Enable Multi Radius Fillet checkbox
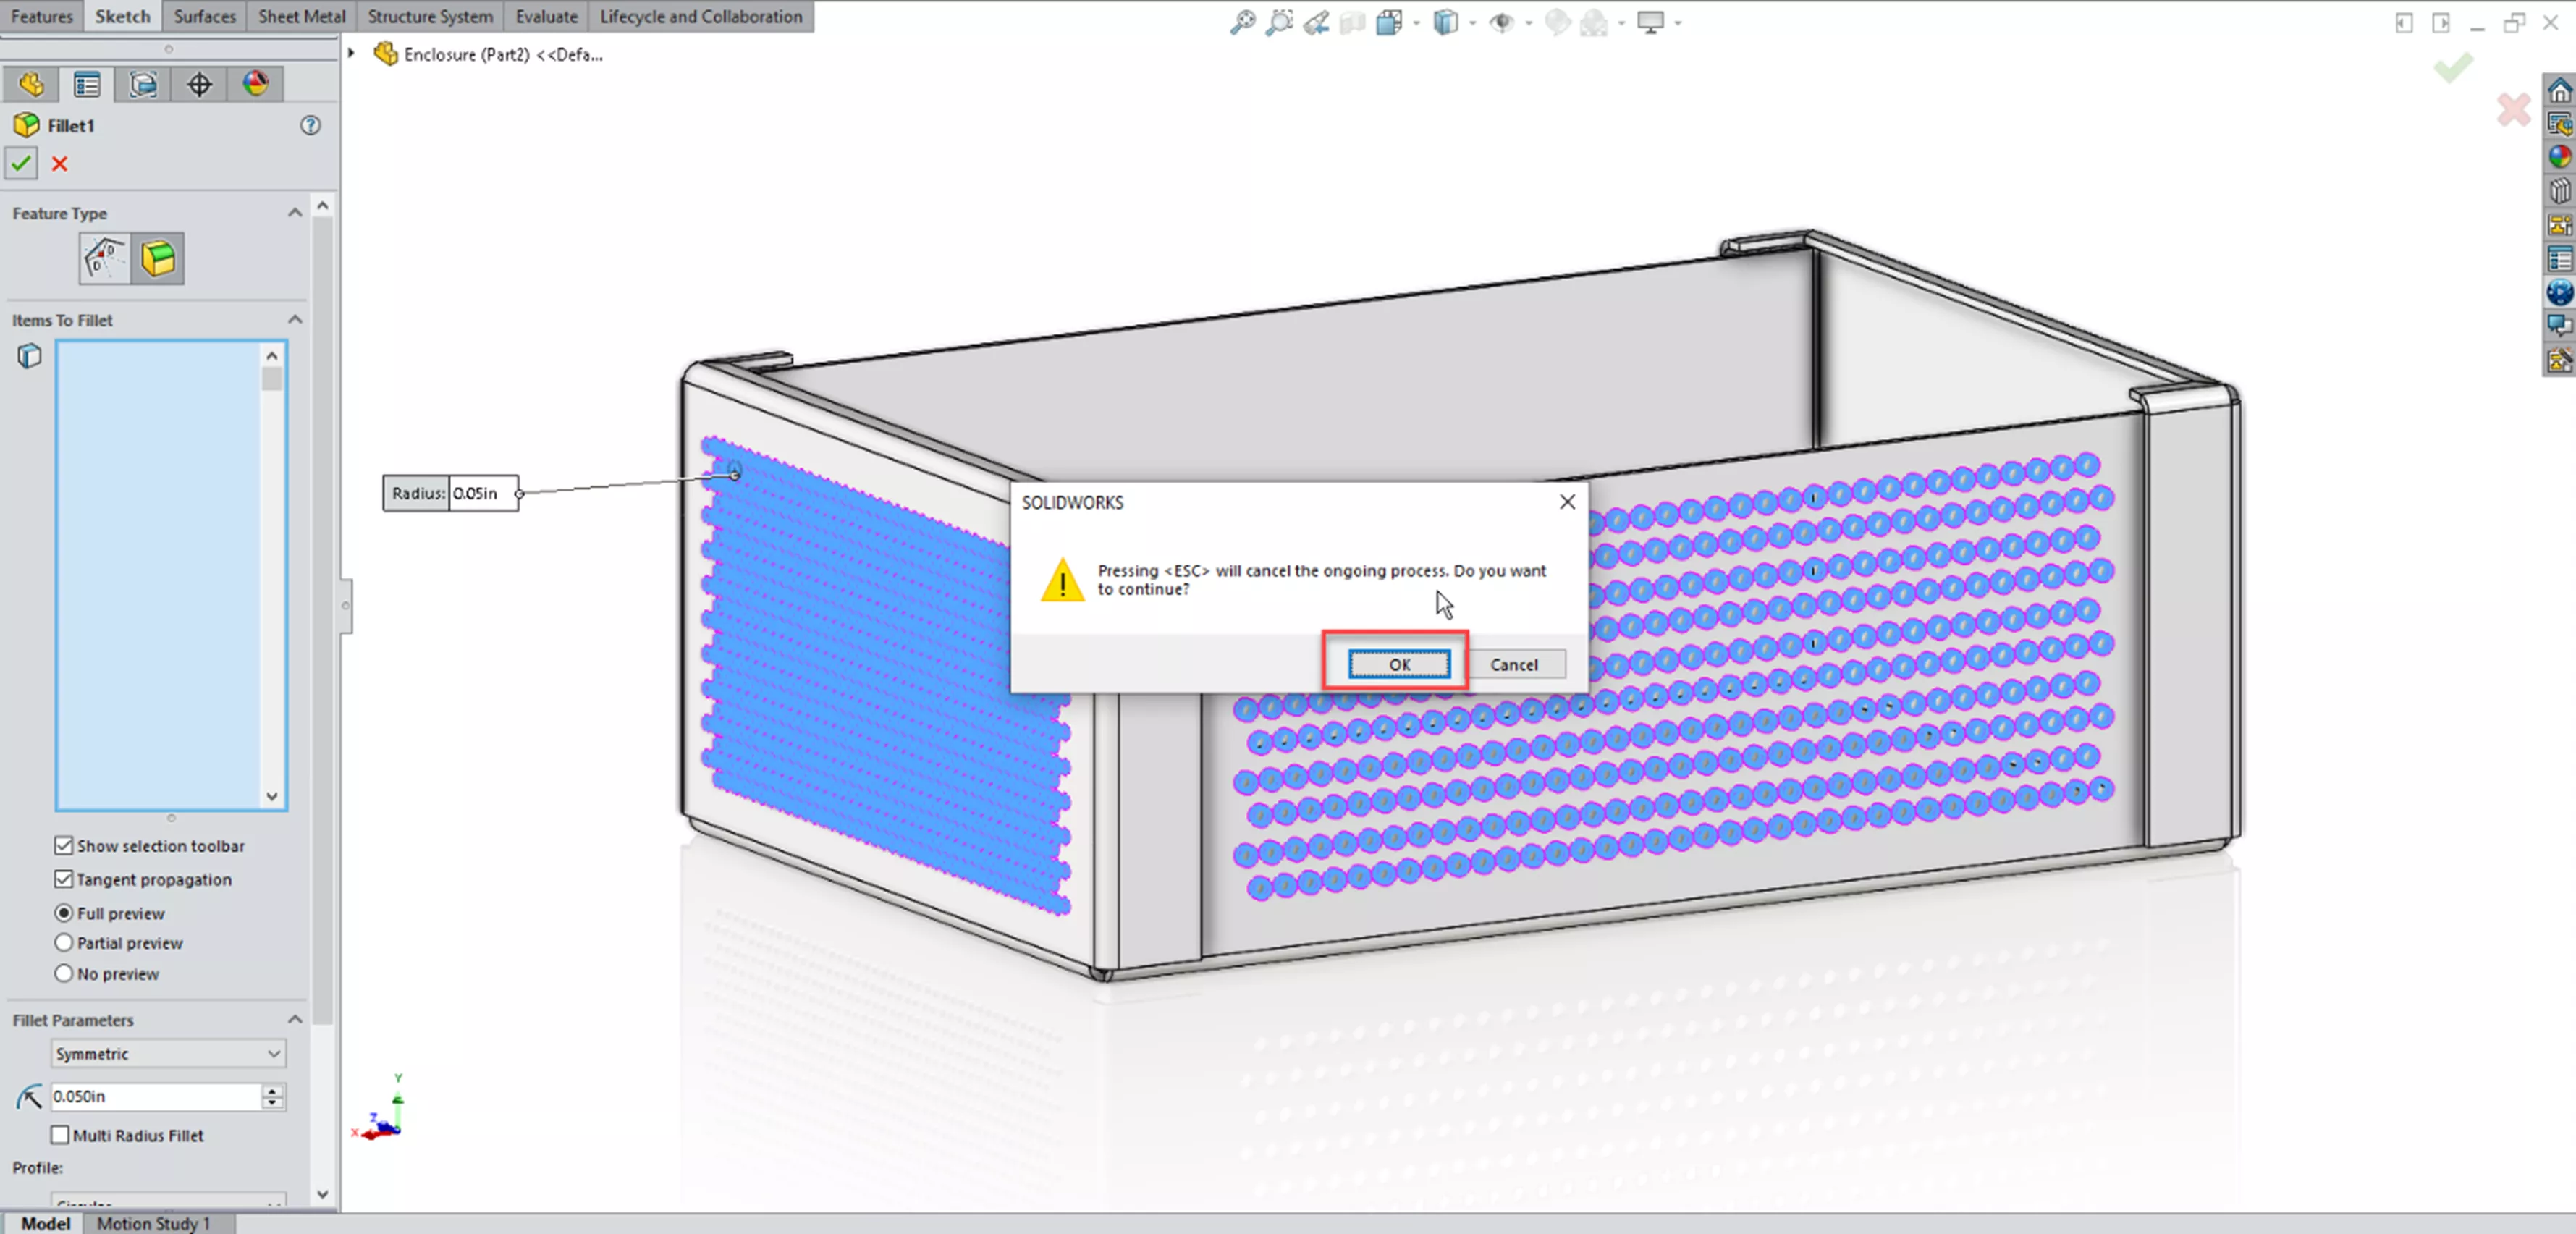The image size is (2576, 1234). point(61,1135)
